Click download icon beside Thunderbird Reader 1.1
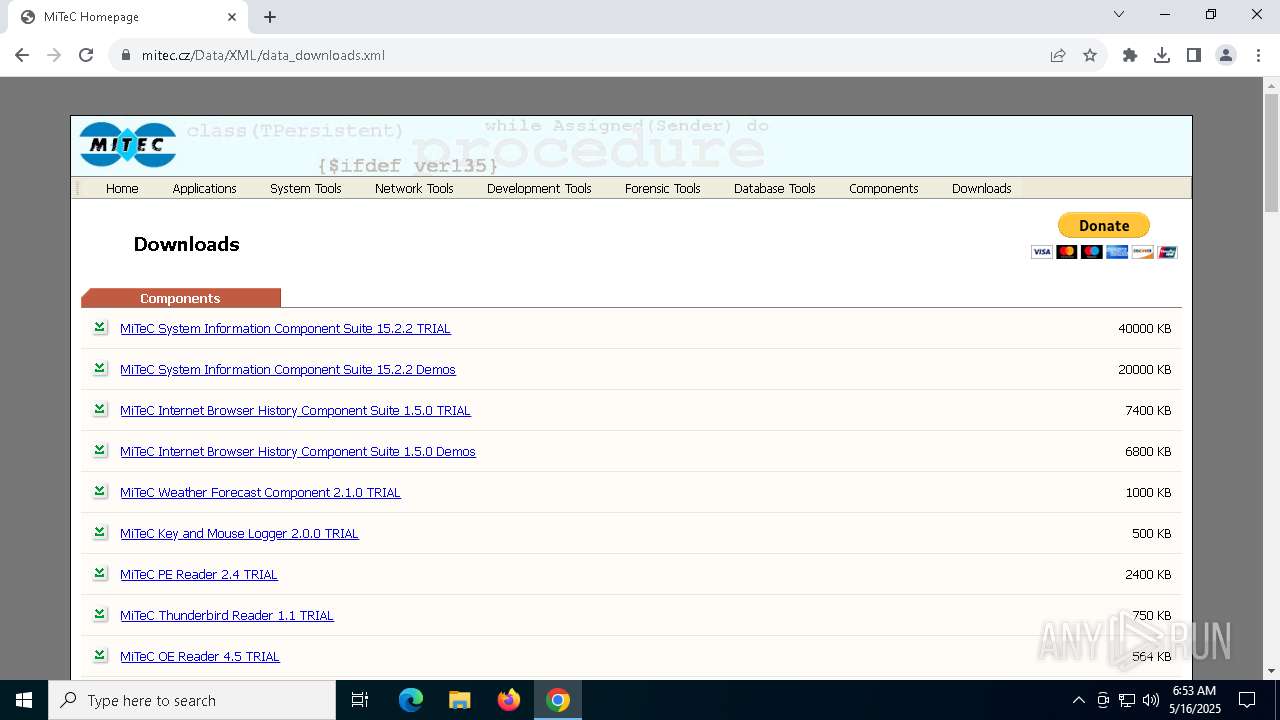Viewport: 1280px width, 720px height. (100, 614)
